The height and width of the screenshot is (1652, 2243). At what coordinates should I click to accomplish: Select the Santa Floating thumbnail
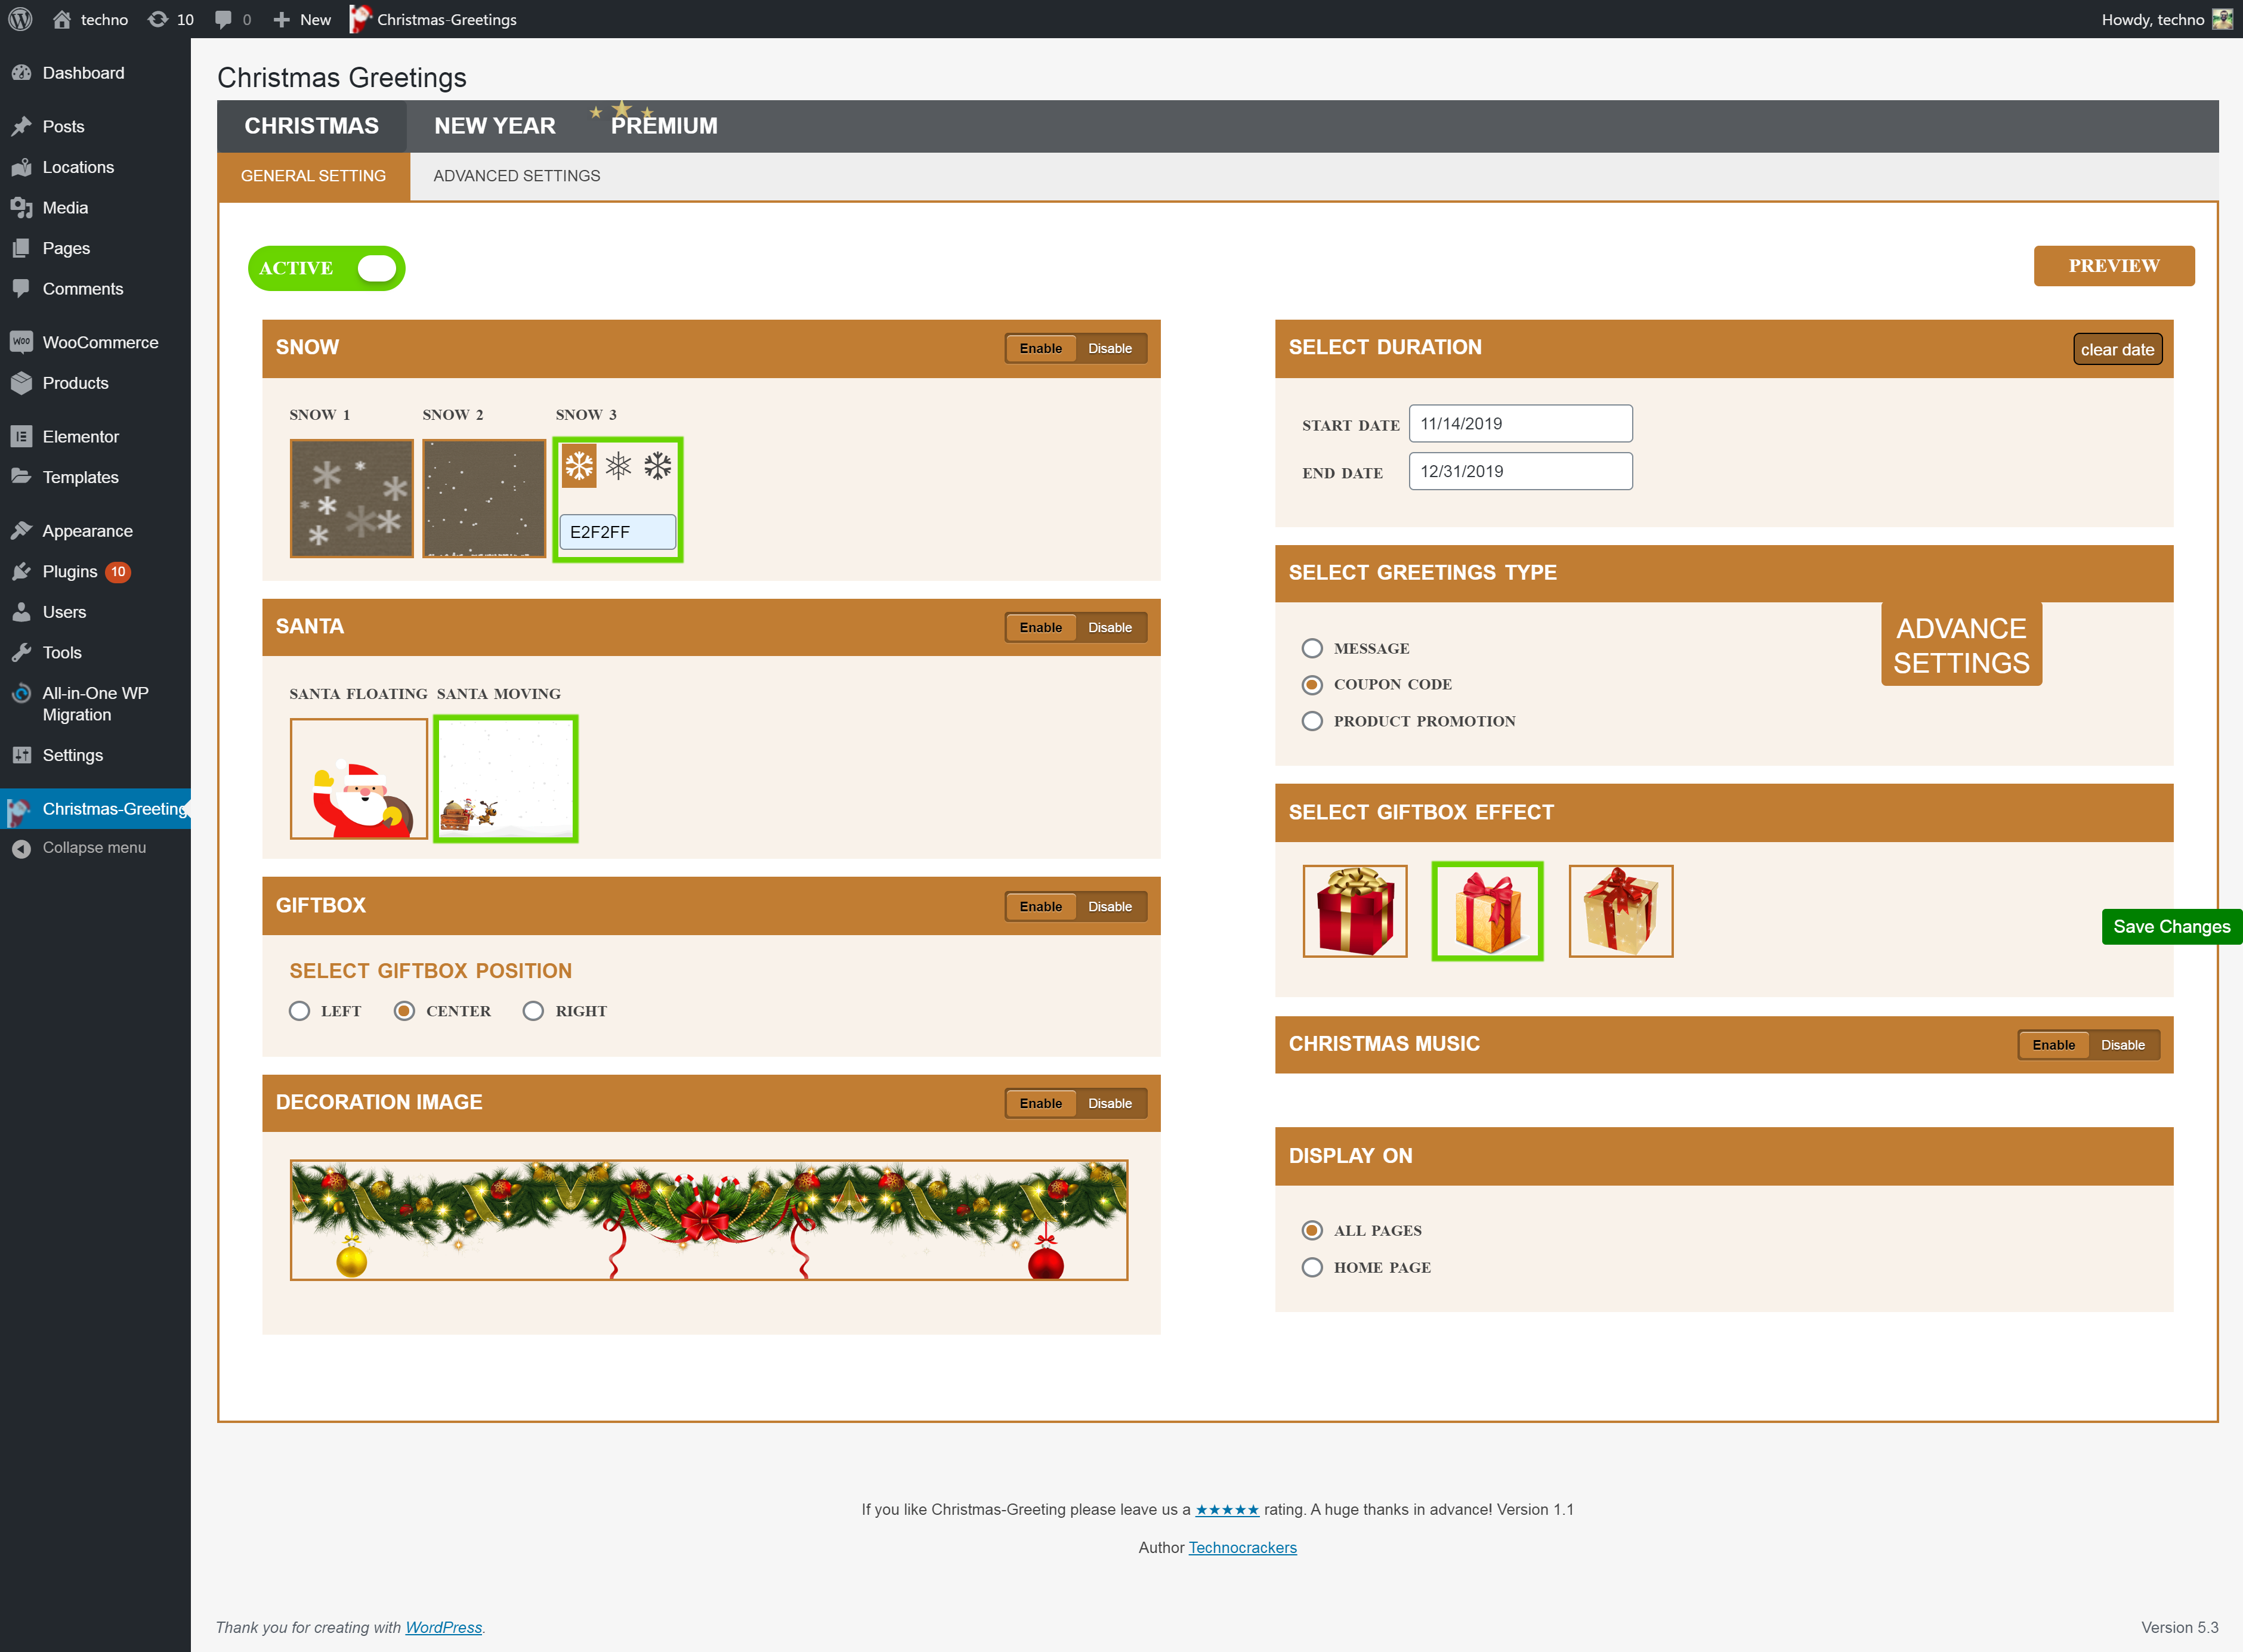358,779
